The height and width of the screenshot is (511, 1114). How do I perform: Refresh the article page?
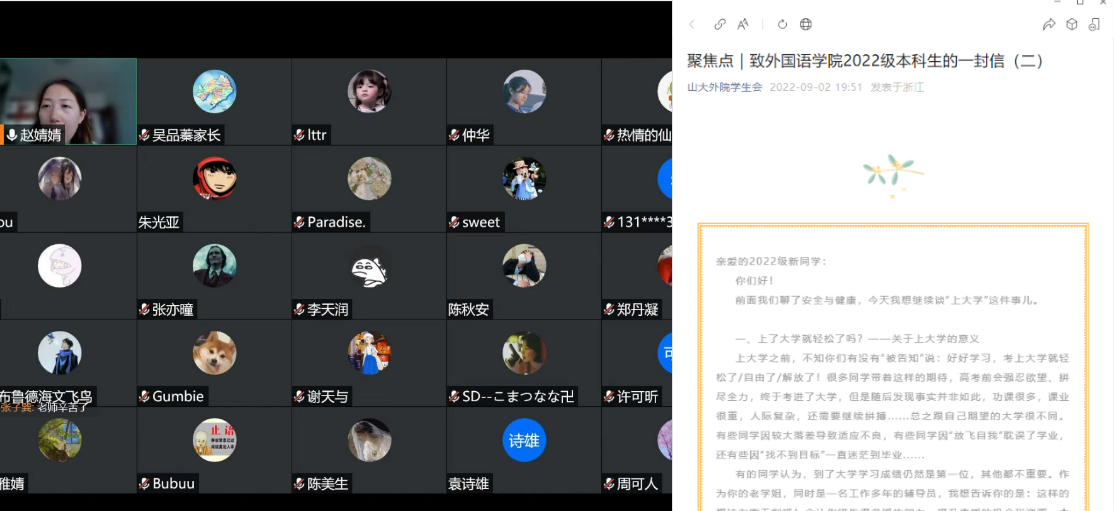(x=783, y=24)
